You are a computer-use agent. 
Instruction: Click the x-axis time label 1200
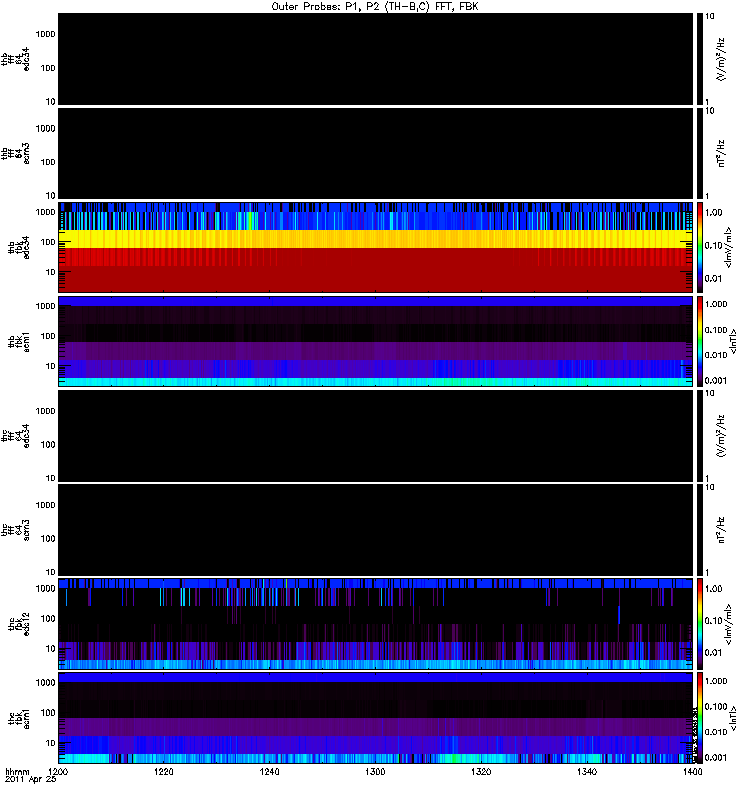pos(58,772)
